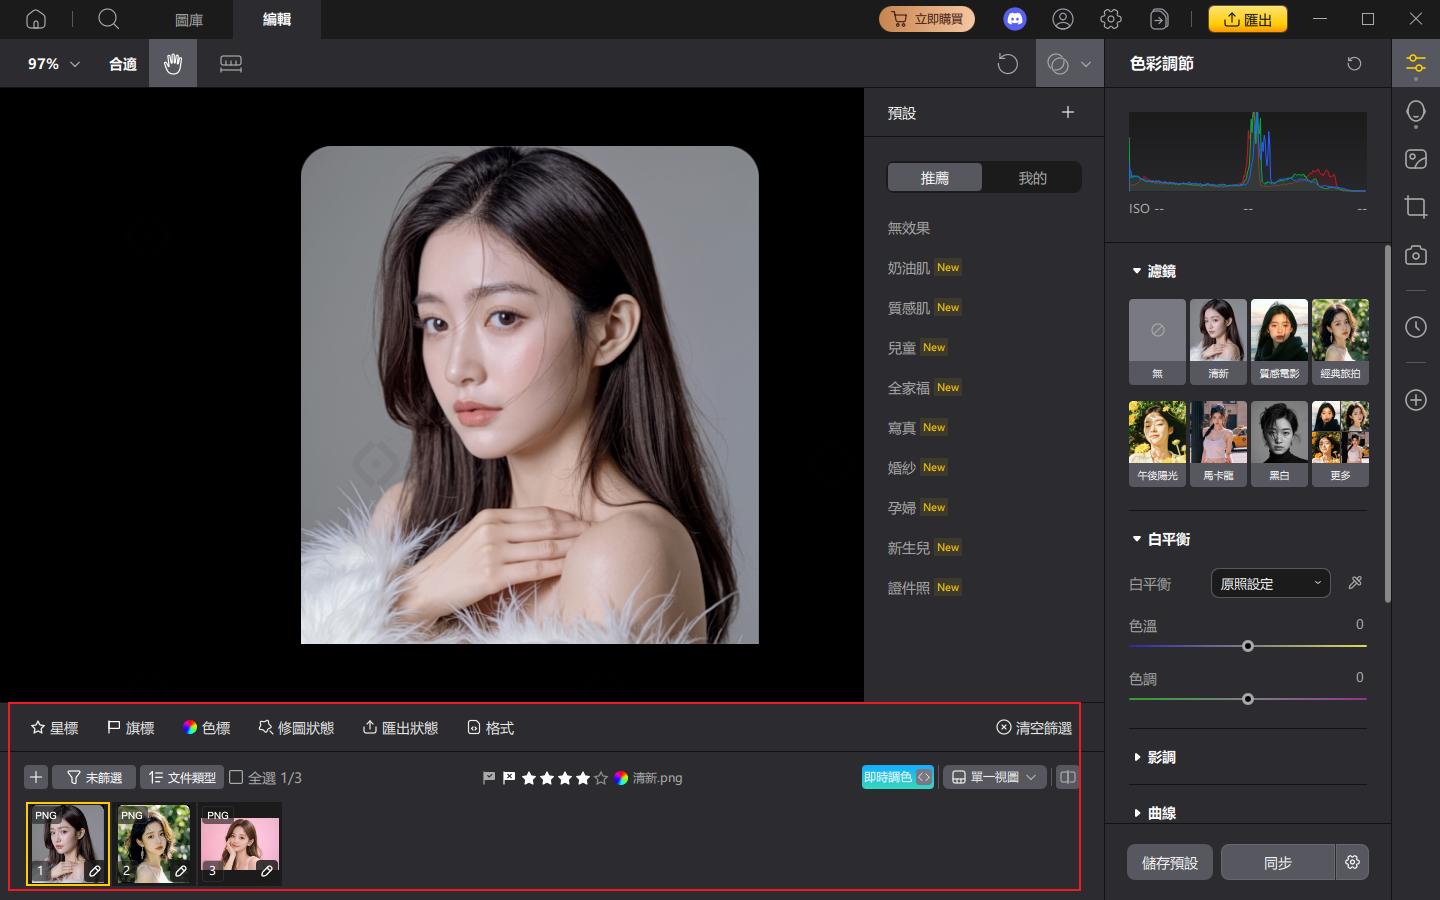Click the 匯出 export button
Viewport: 1440px width, 900px height.
(x=1247, y=19)
